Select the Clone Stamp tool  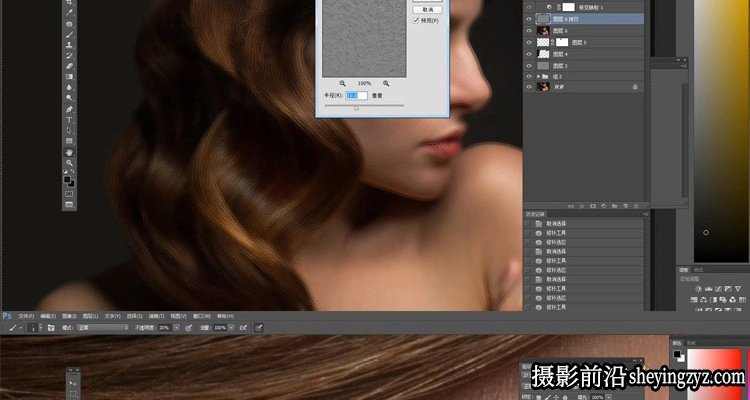69,45
